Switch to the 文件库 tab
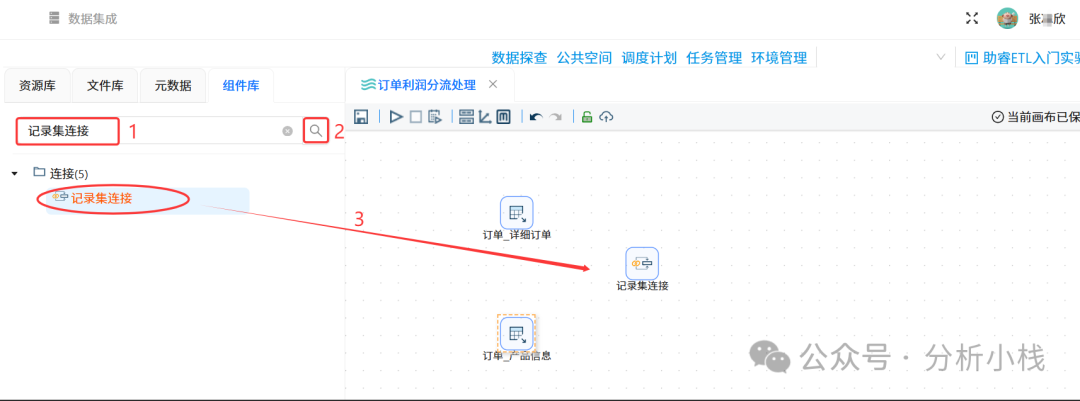Viewport: 1080px width, 401px height. tap(105, 86)
